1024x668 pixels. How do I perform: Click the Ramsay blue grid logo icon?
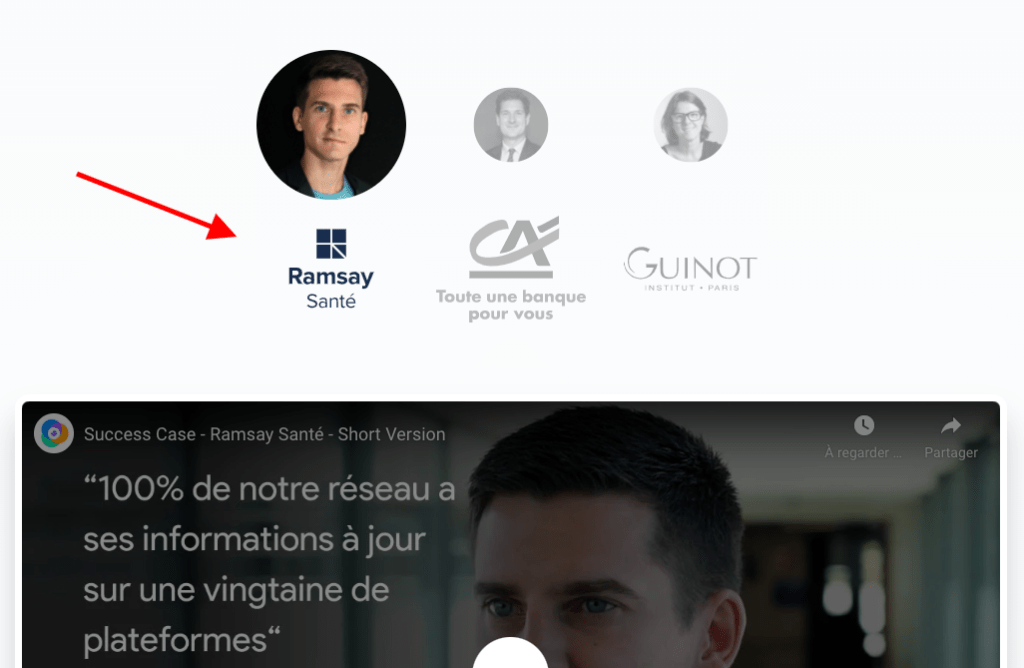click(x=331, y=244)
